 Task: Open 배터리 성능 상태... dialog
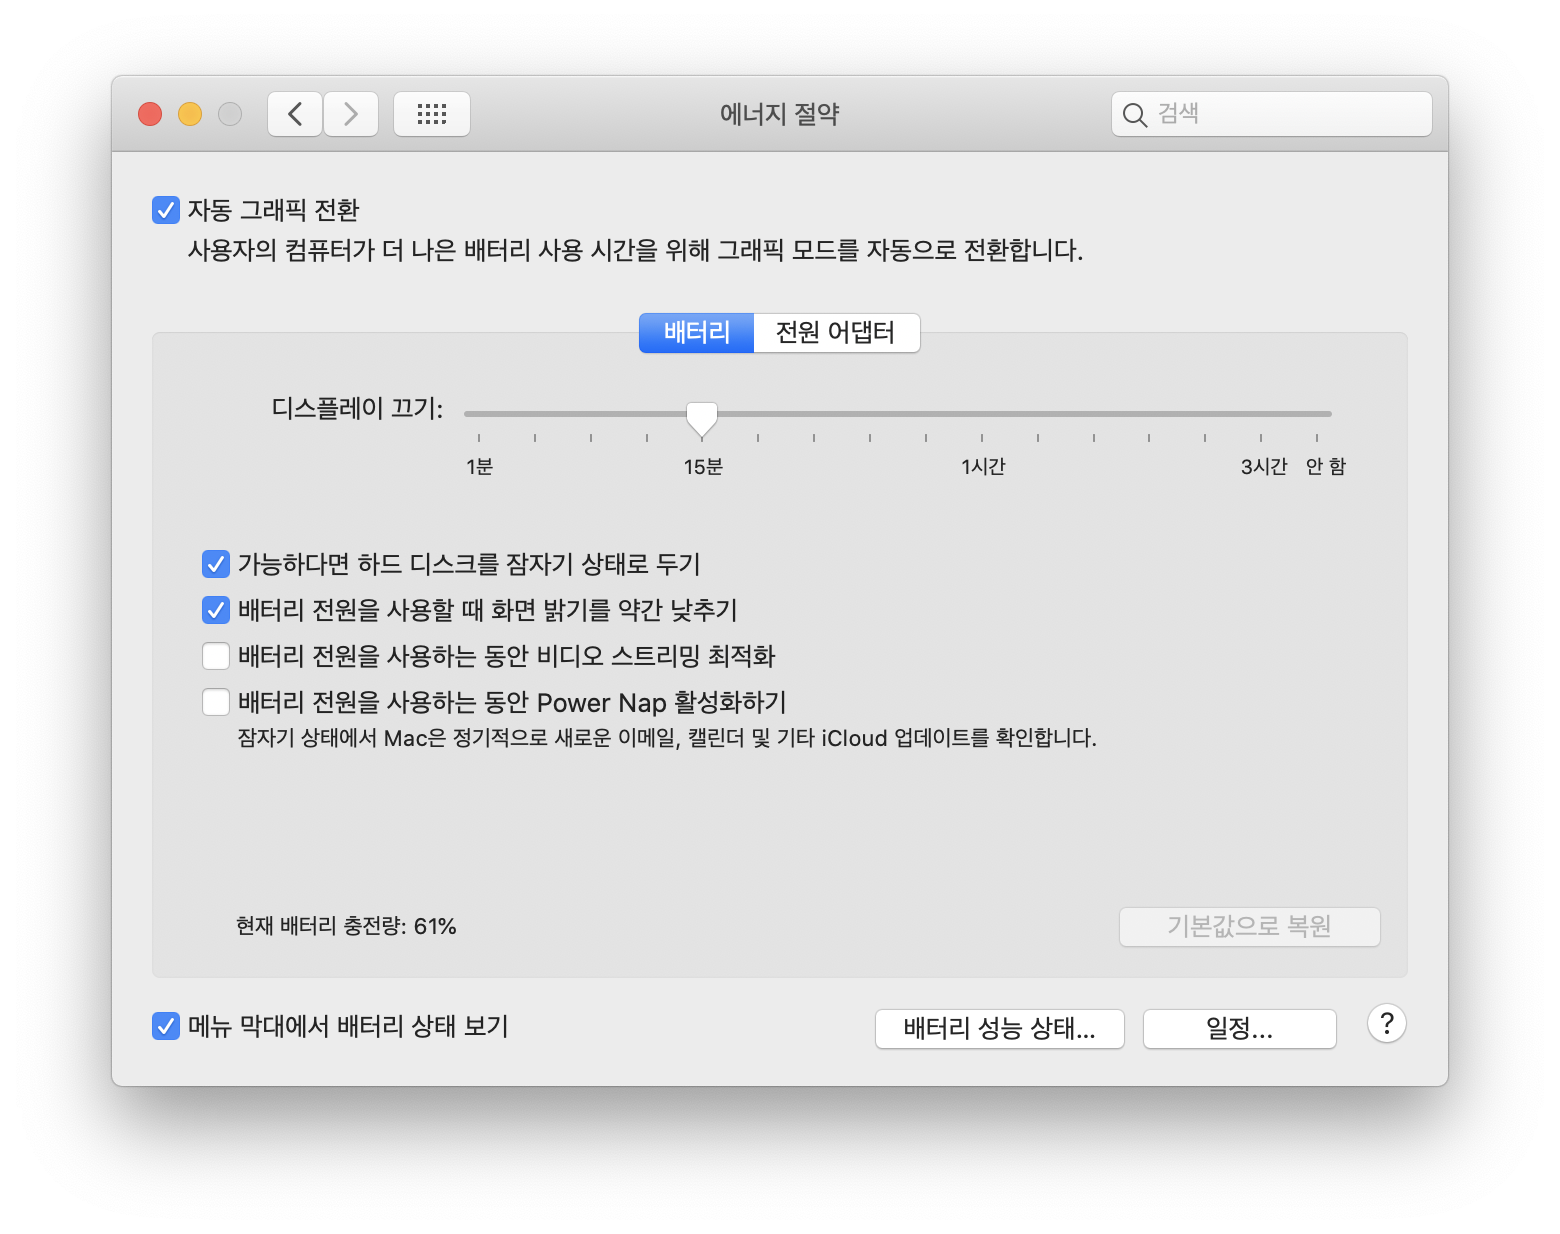coord(1000,1029)
